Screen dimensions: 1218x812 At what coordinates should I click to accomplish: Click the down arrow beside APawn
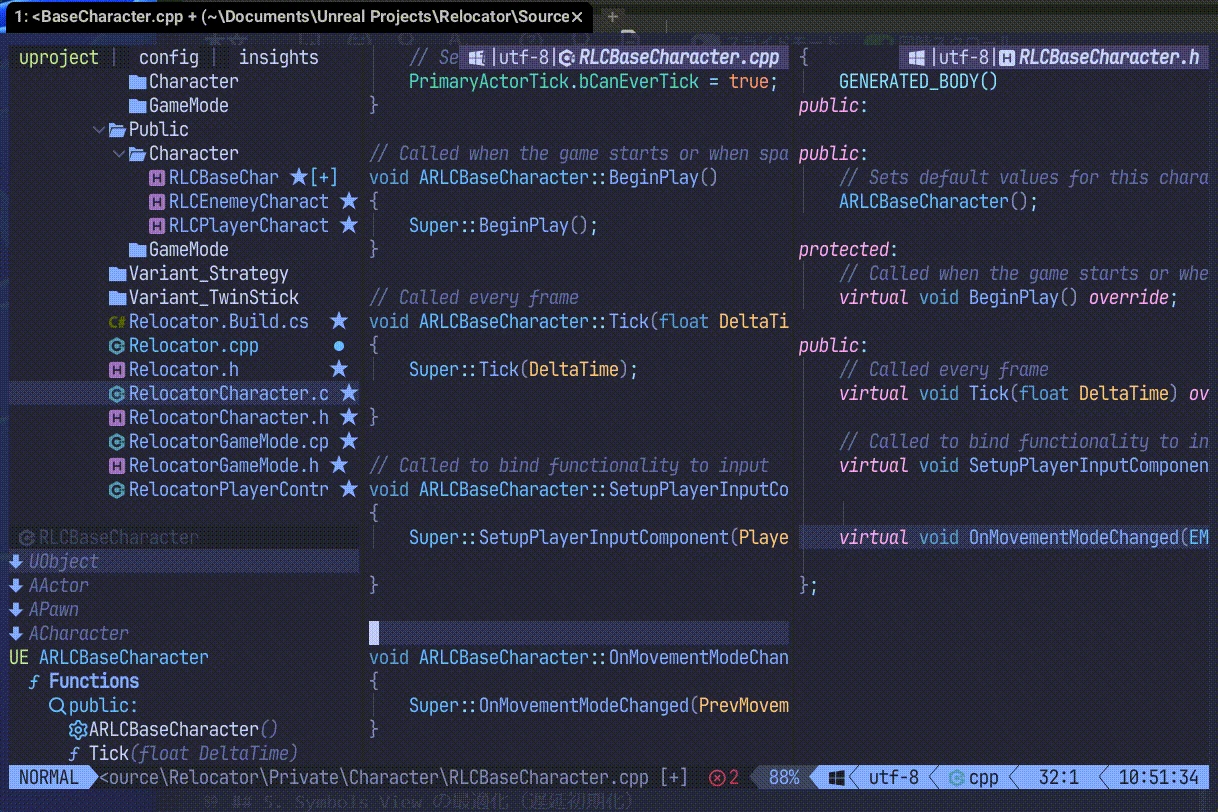[16, 609]
